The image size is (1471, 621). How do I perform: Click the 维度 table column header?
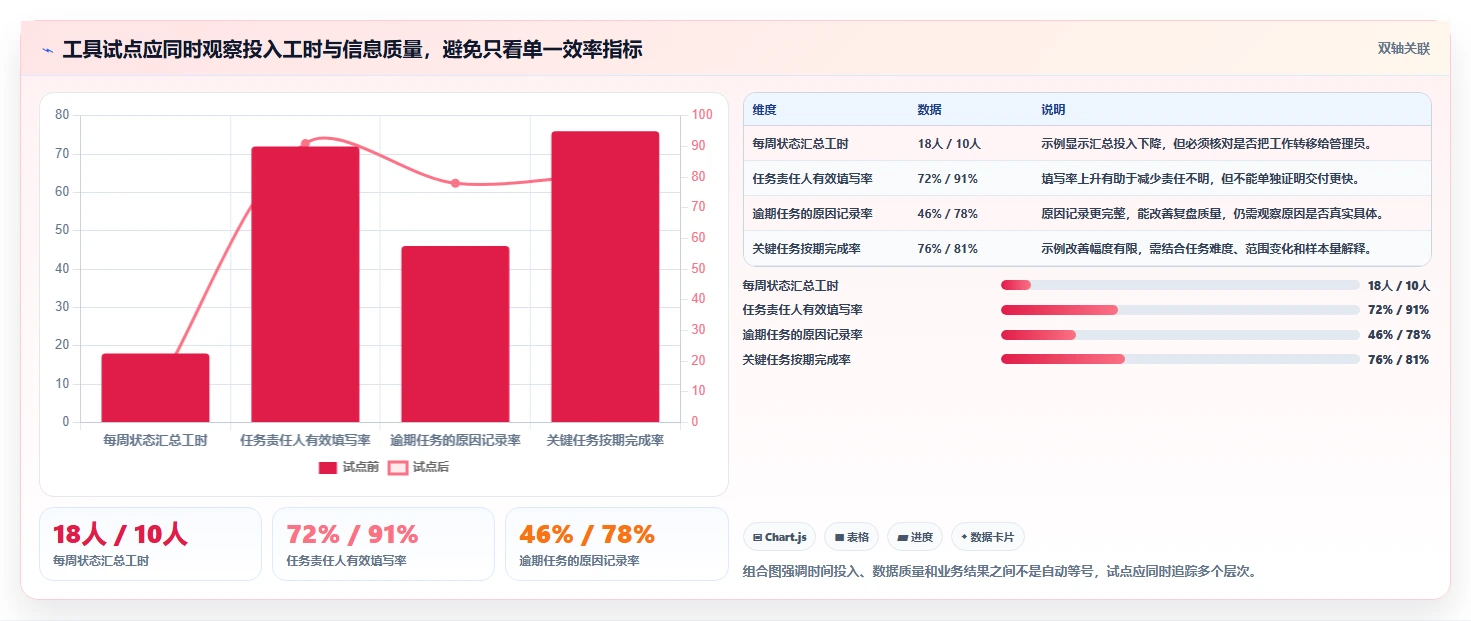(764, 110)
